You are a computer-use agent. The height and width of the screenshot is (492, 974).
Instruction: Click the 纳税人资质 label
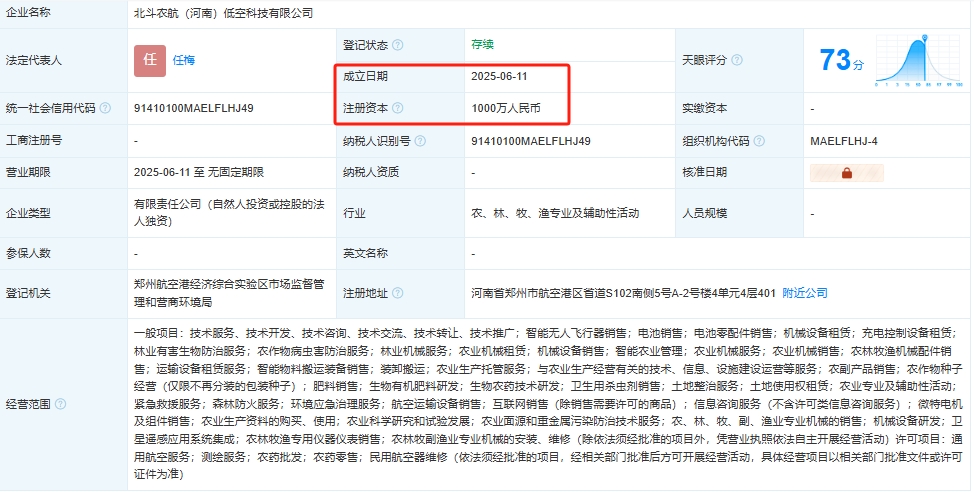click(x=371, y=172)
